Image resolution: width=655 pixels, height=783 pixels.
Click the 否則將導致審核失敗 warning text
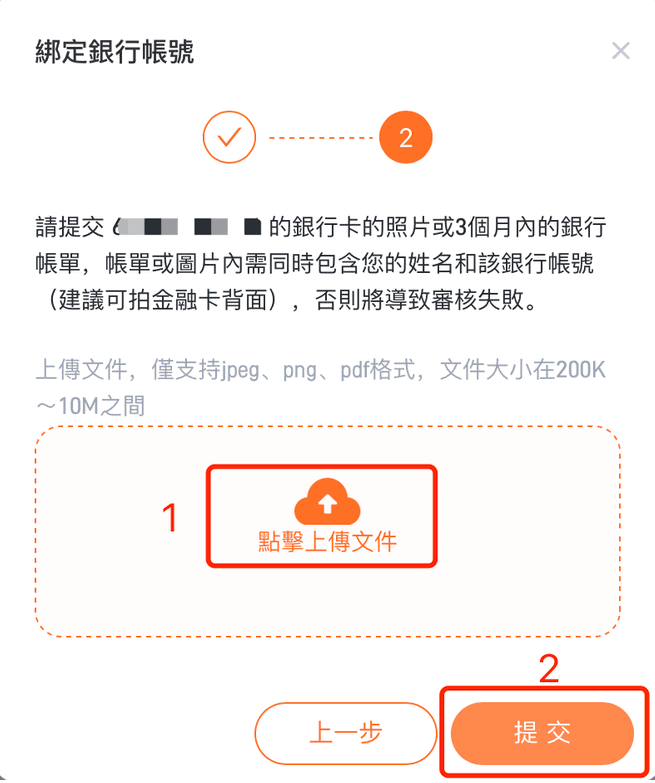[426, 301]
